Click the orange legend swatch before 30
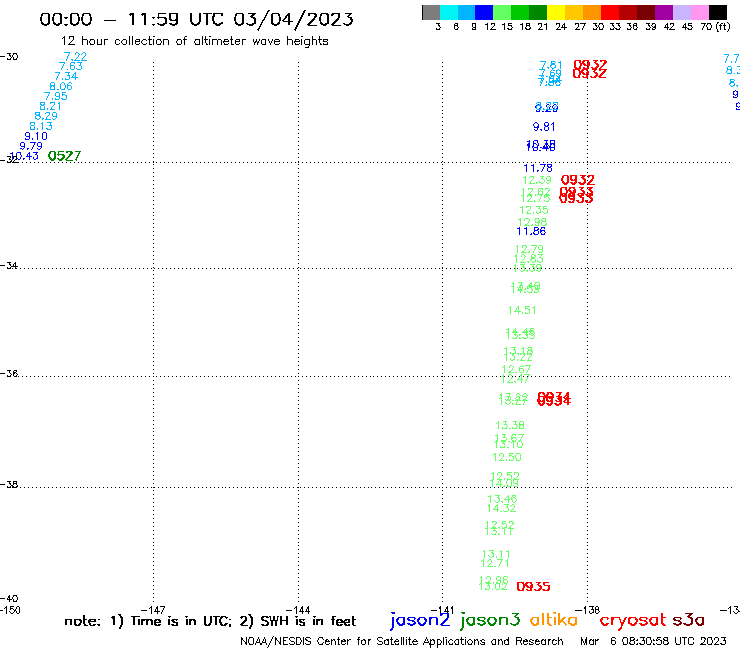The image size is (740, 650). [x=592, y=12]
